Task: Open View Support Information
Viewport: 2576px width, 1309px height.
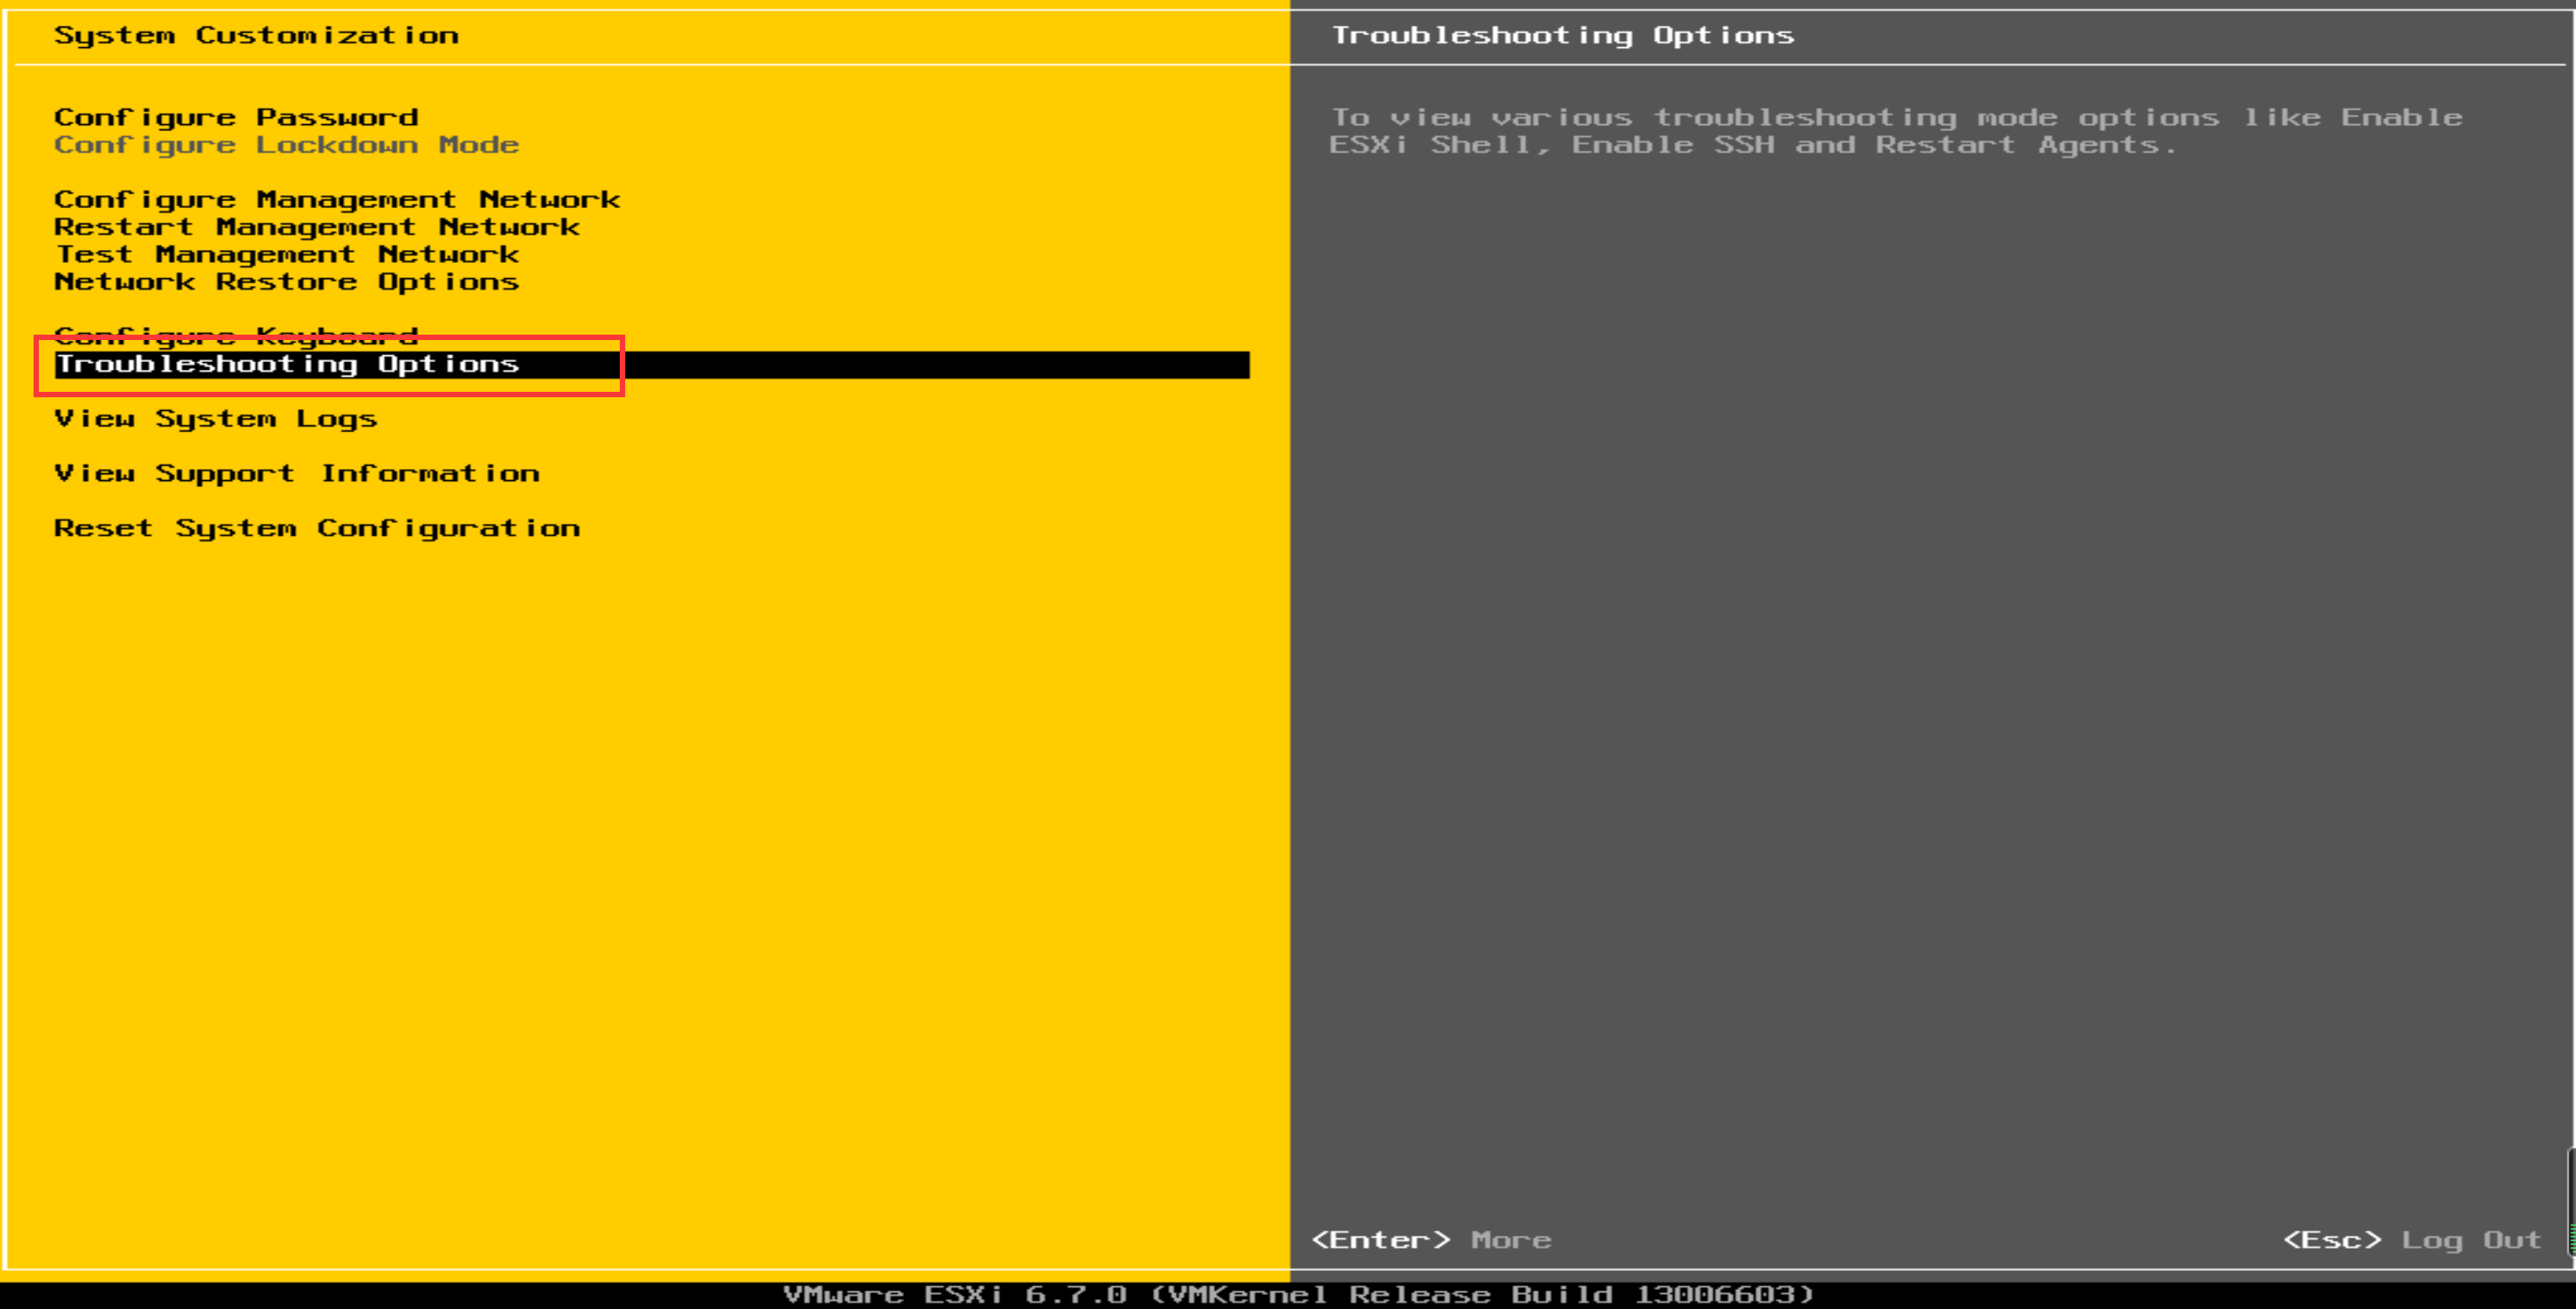Action: 297,474
